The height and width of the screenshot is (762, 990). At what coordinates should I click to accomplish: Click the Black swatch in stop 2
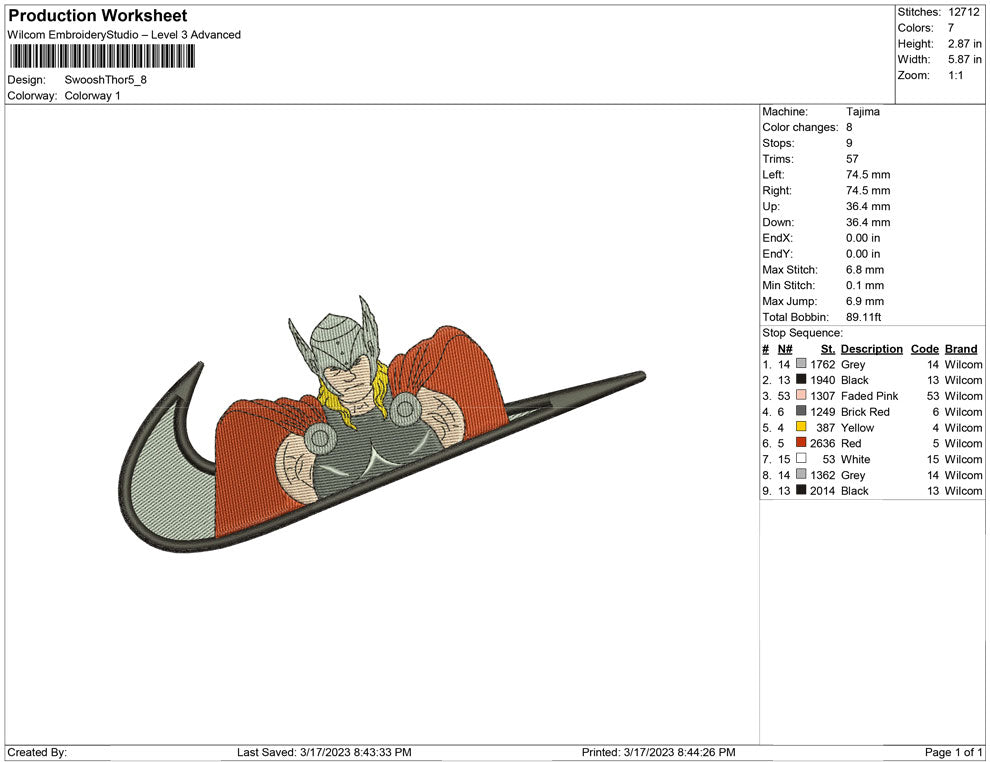pyautogui.click(x=801, y=379)
